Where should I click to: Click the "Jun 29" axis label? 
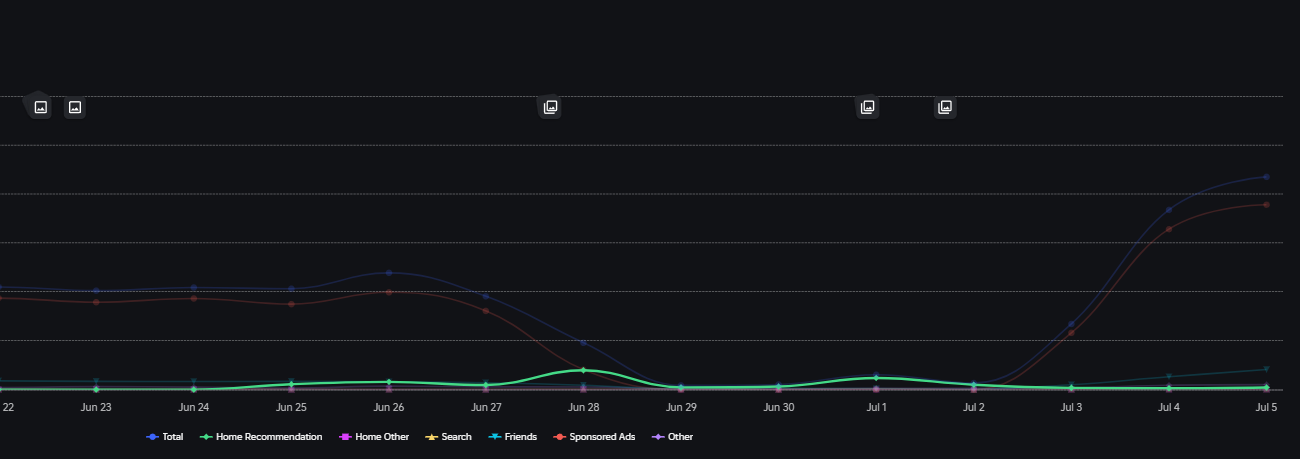681,408
